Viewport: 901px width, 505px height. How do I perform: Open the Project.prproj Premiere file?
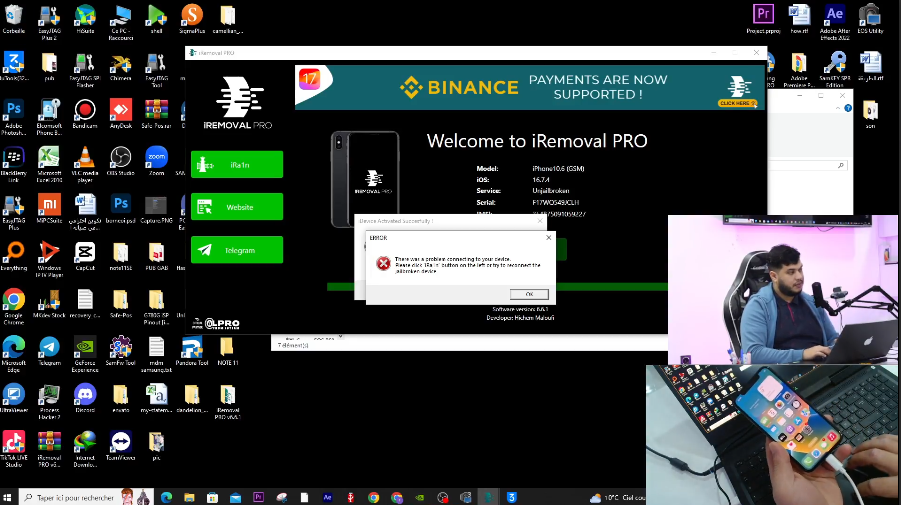(x=764, y=20)
